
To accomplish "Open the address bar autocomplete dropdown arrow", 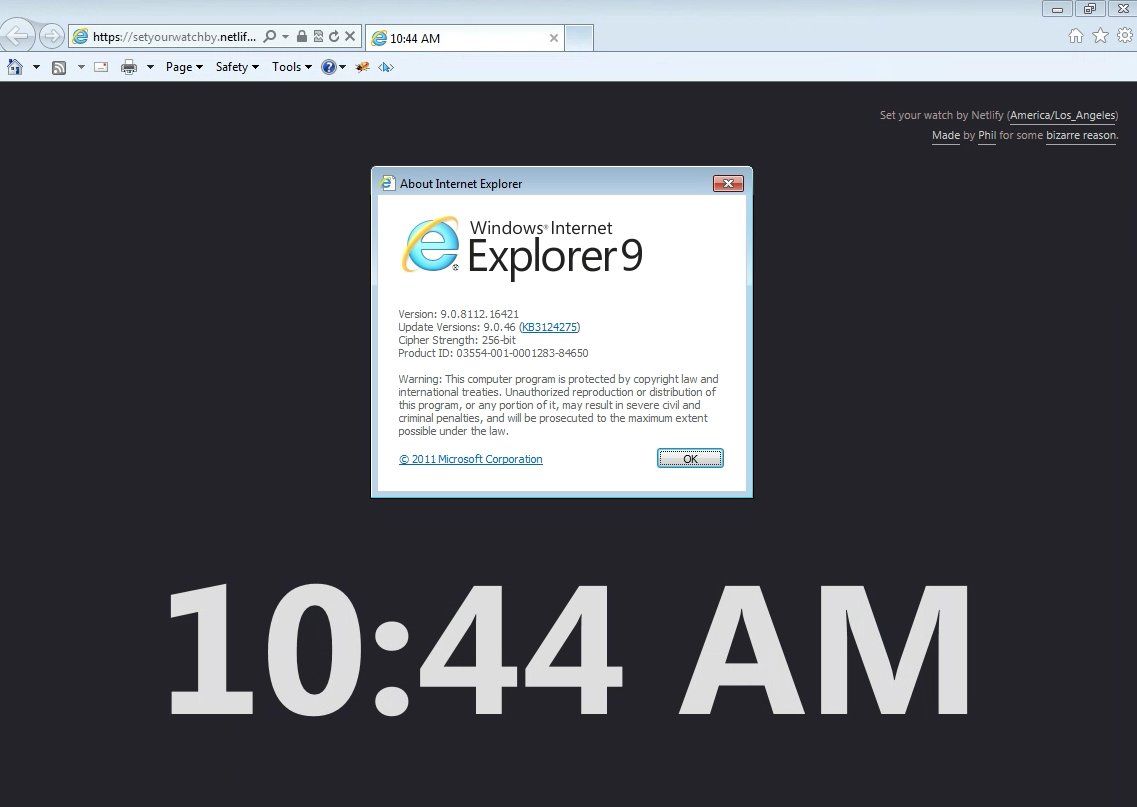I will 285,36.
